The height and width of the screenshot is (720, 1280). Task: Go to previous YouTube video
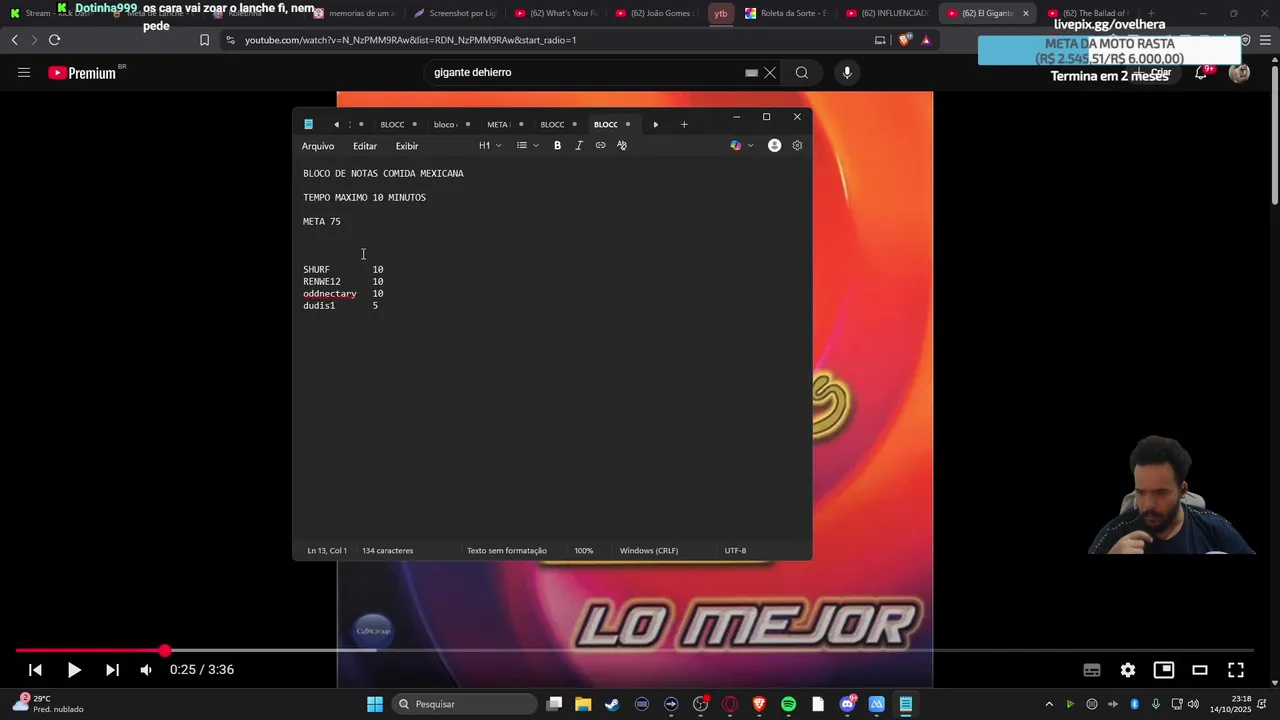(35, 670)
